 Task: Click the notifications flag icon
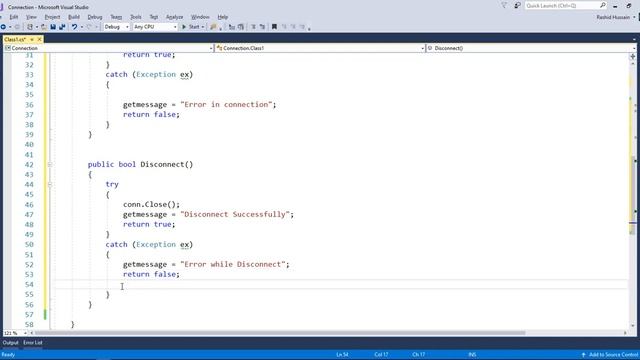click(504, 5)
